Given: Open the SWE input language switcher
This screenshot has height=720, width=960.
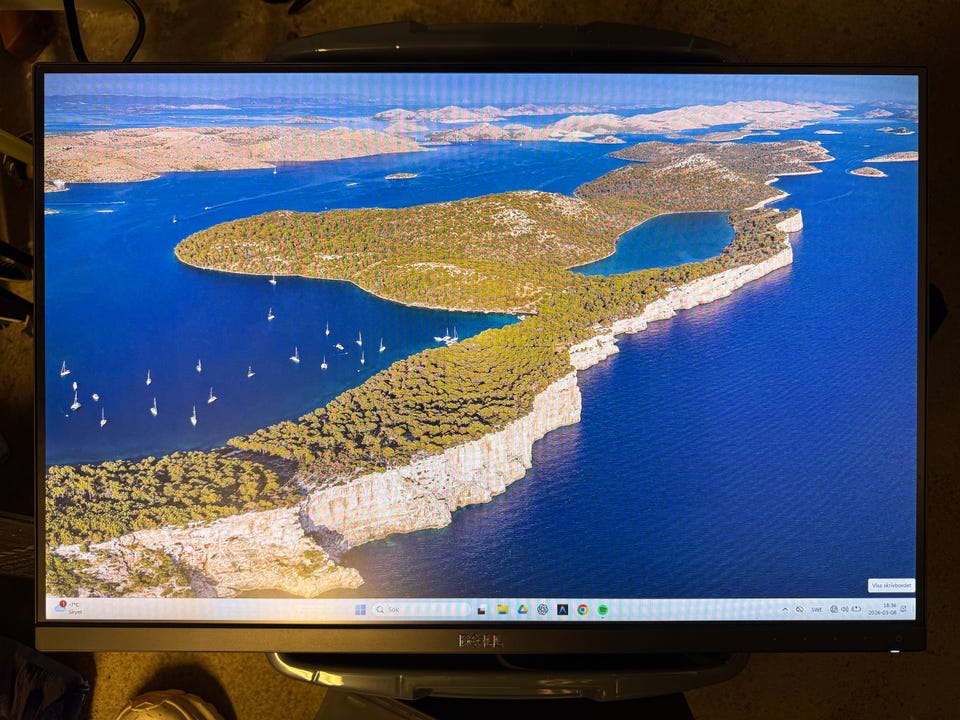Looking at the screenshot, I should point(816,609).
